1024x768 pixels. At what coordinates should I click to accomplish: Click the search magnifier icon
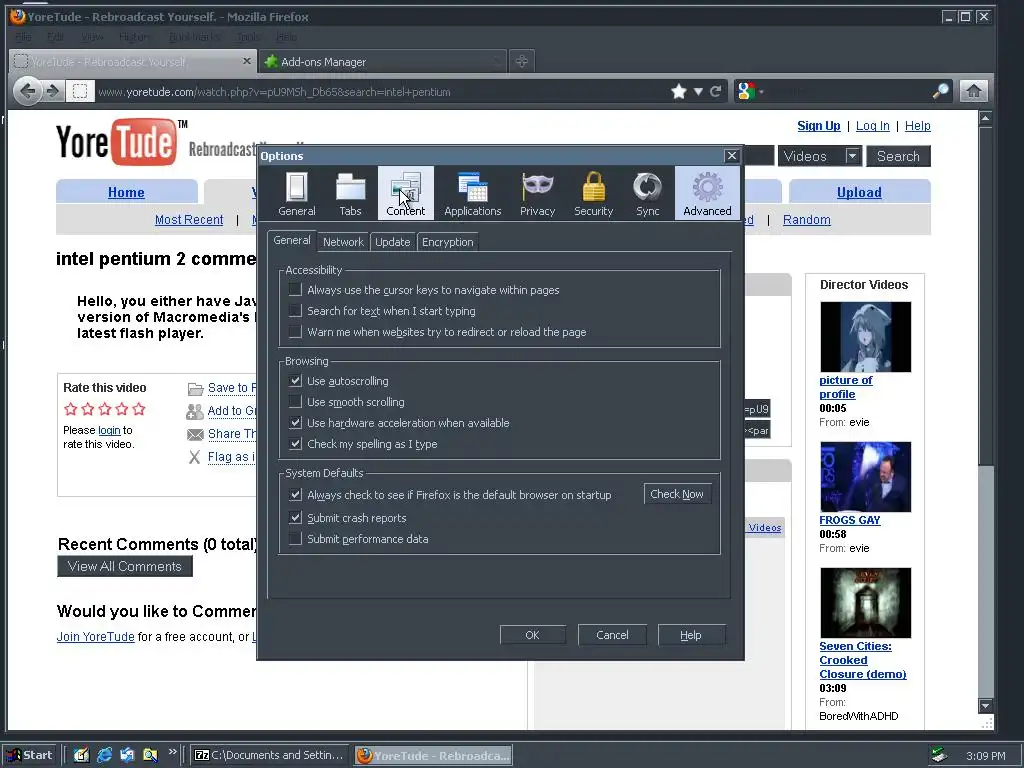tap(940, 91)
